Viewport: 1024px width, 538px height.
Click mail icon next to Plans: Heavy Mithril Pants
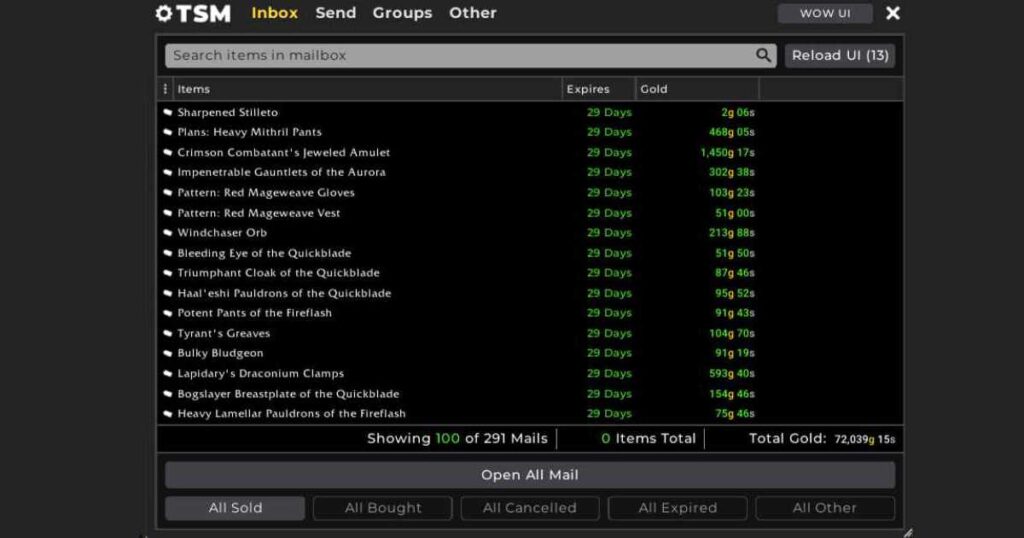tap(168, 132)
